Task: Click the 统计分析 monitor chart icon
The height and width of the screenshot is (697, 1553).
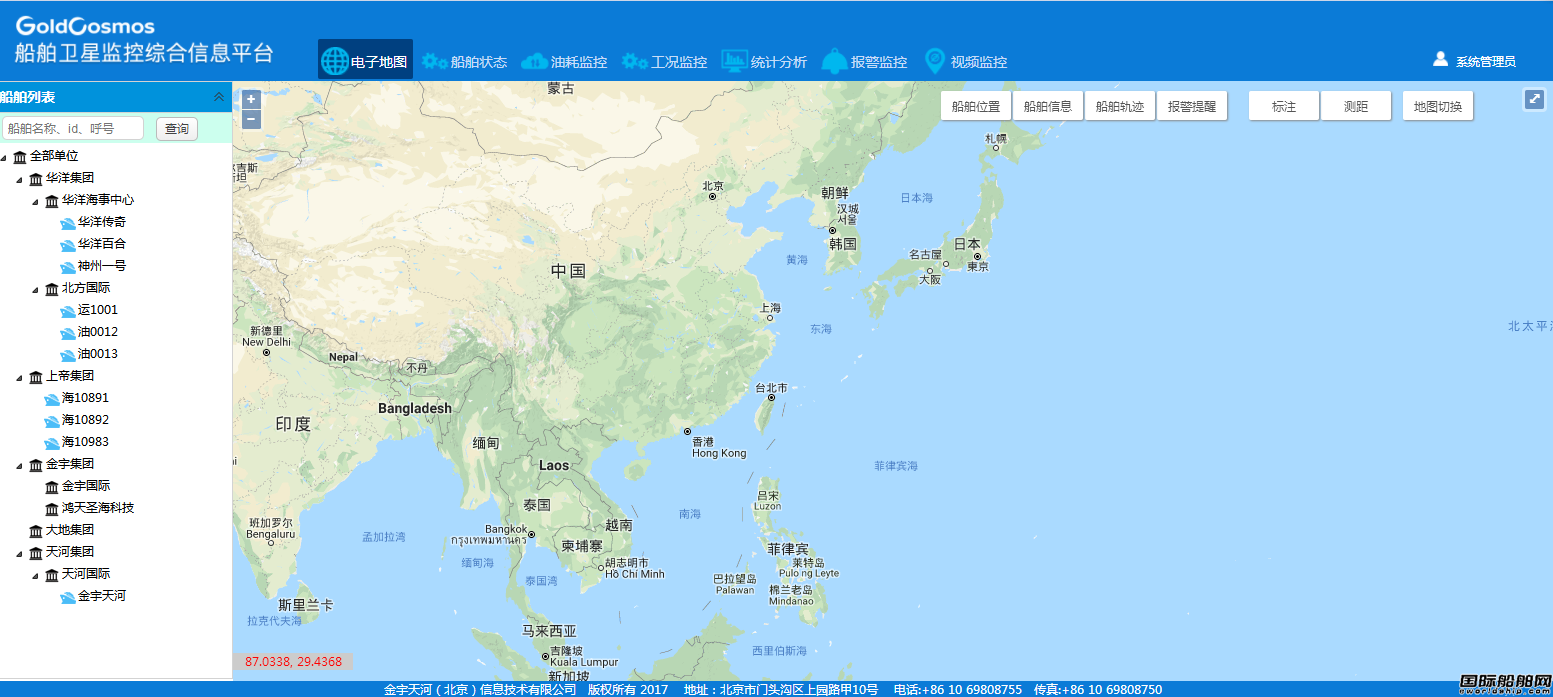Action: 735,61
